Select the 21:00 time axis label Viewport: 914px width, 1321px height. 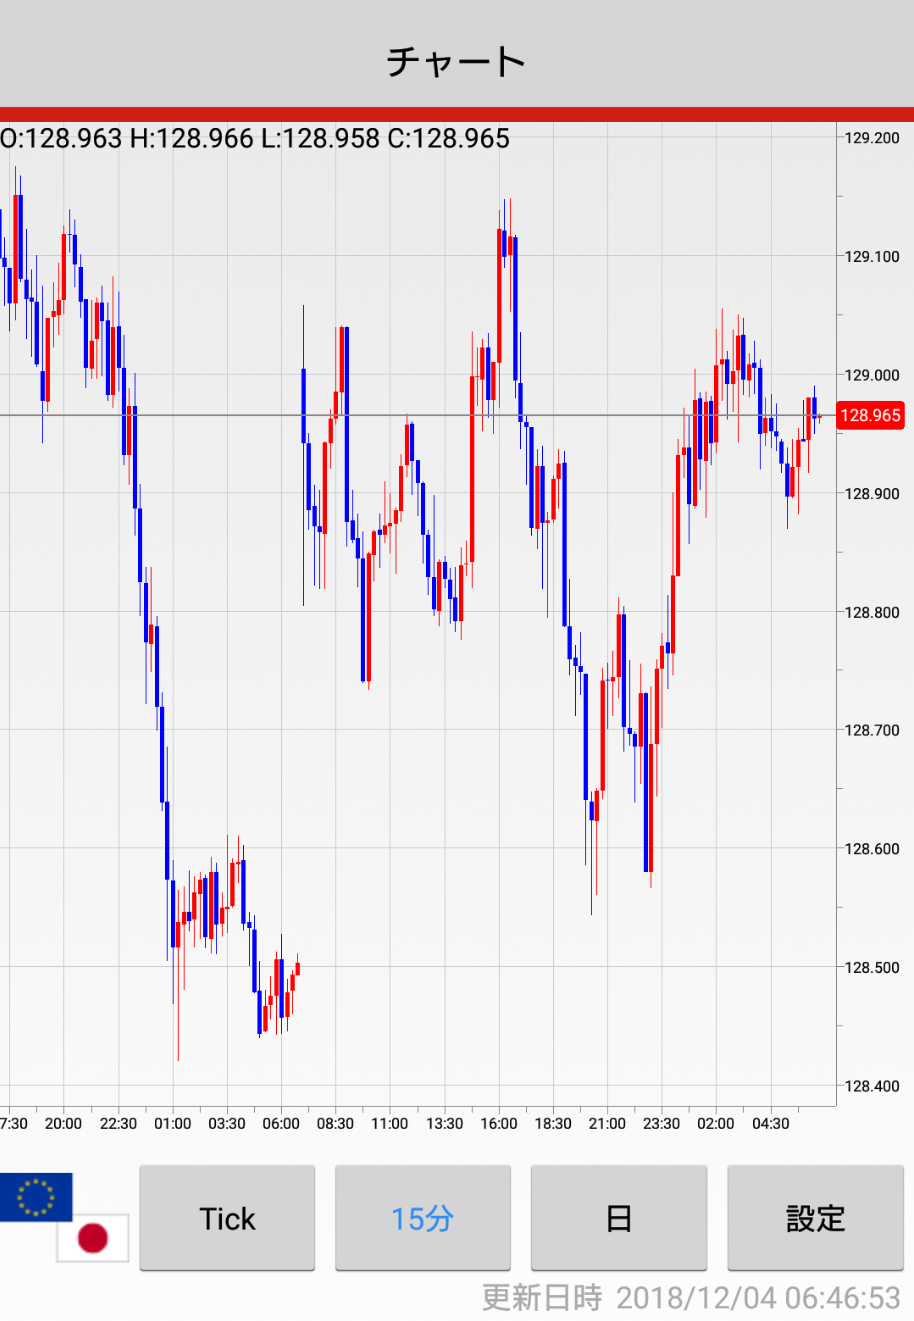(x=607, y=1124)
